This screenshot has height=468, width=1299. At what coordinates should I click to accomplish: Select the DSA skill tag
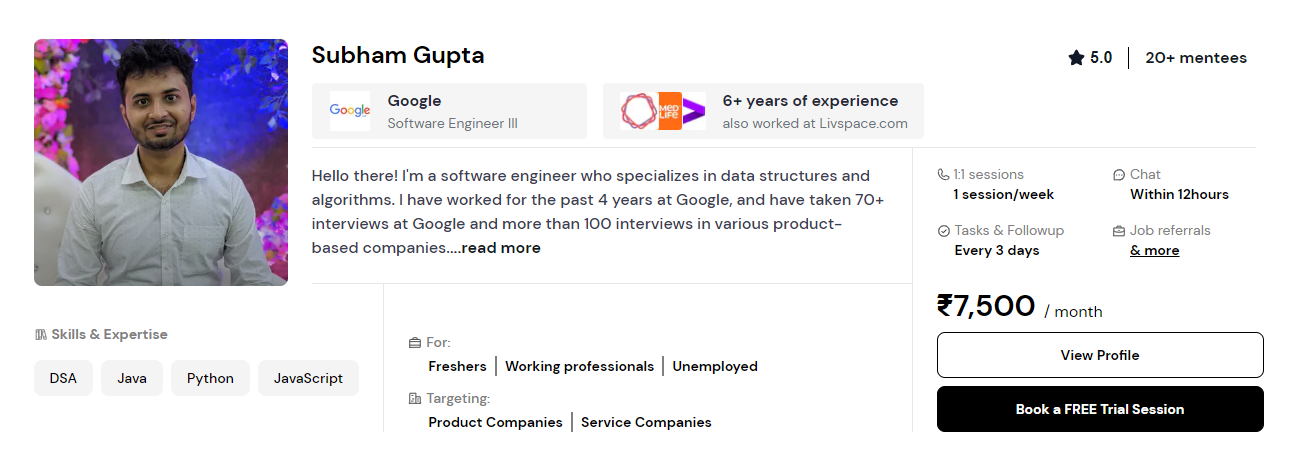(x=63, y=379)
